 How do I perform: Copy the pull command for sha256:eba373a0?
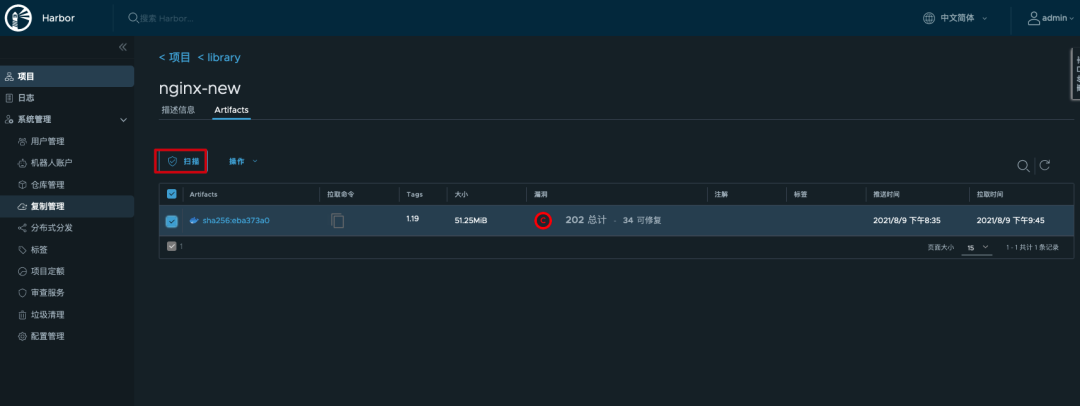click(338, 221)
